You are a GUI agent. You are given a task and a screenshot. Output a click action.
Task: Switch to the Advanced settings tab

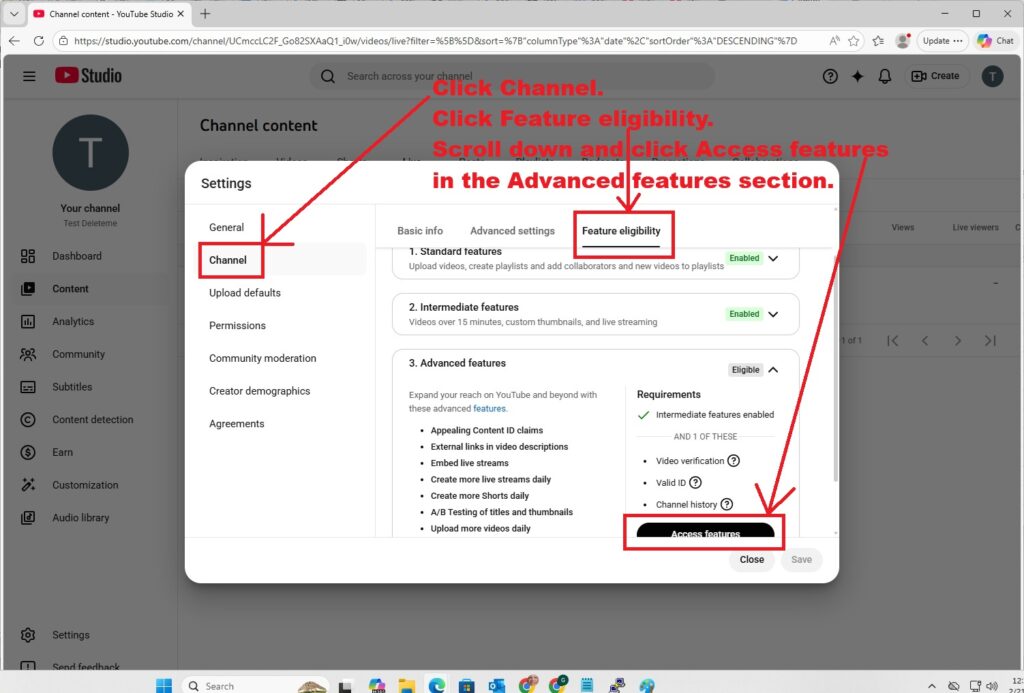(x=512, y=231)
